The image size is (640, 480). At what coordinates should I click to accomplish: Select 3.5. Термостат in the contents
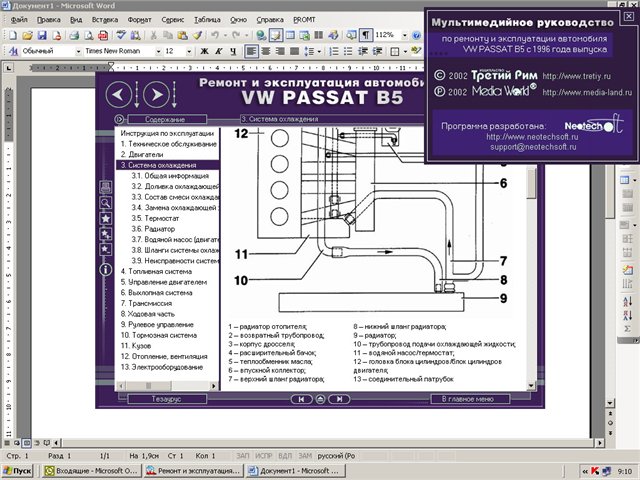click(155, 218)
